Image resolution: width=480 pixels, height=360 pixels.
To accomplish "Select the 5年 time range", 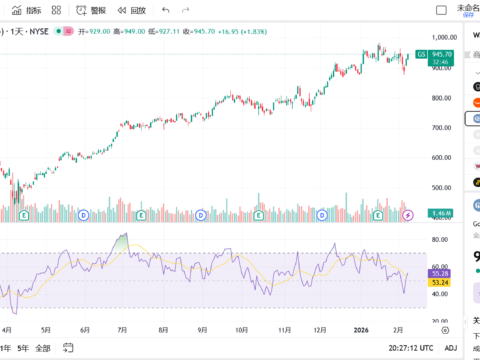I will [23, 348].
